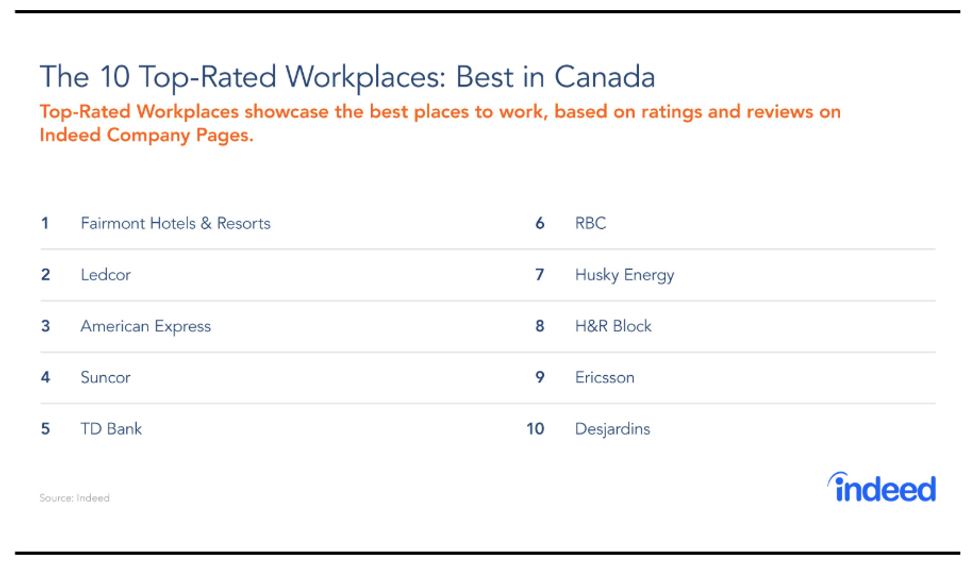Click rank number 6
The image size is (980, 565).
click(540, 223)
